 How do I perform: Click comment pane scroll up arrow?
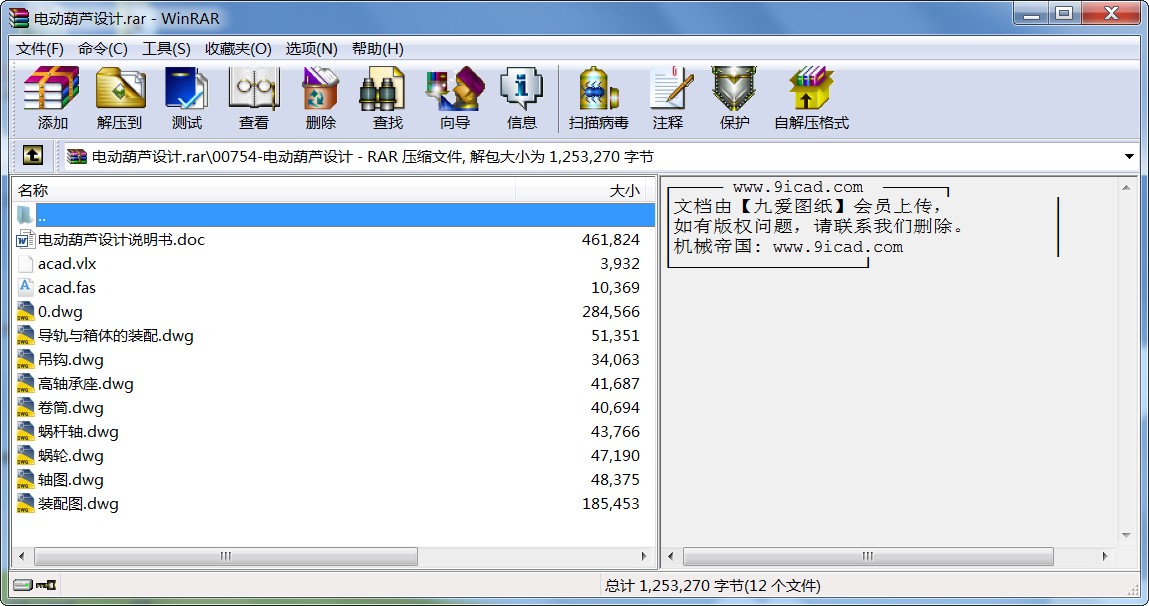tap(1126, 188)
